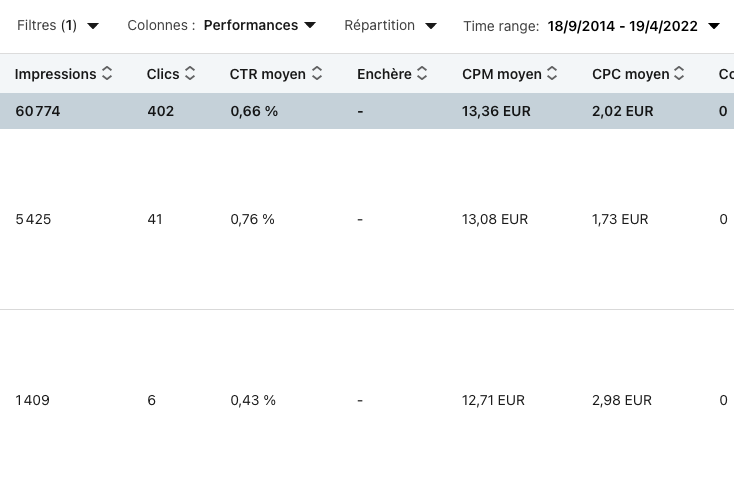Click the CPM moyen header text
Screen dimensions: 734x486
point(501,74)
